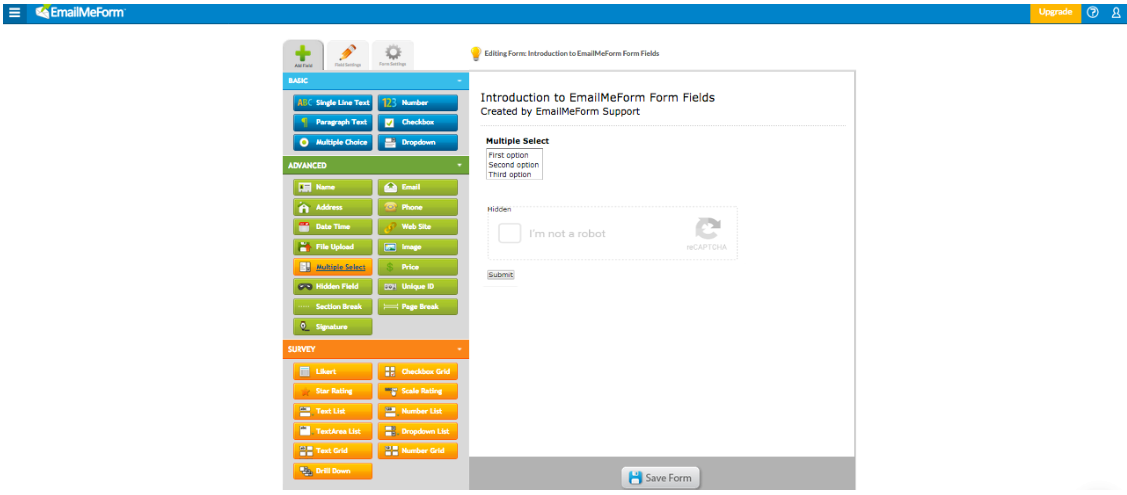Add an Email field
The height and width of the screenshot is (495, 1127).
418,187
